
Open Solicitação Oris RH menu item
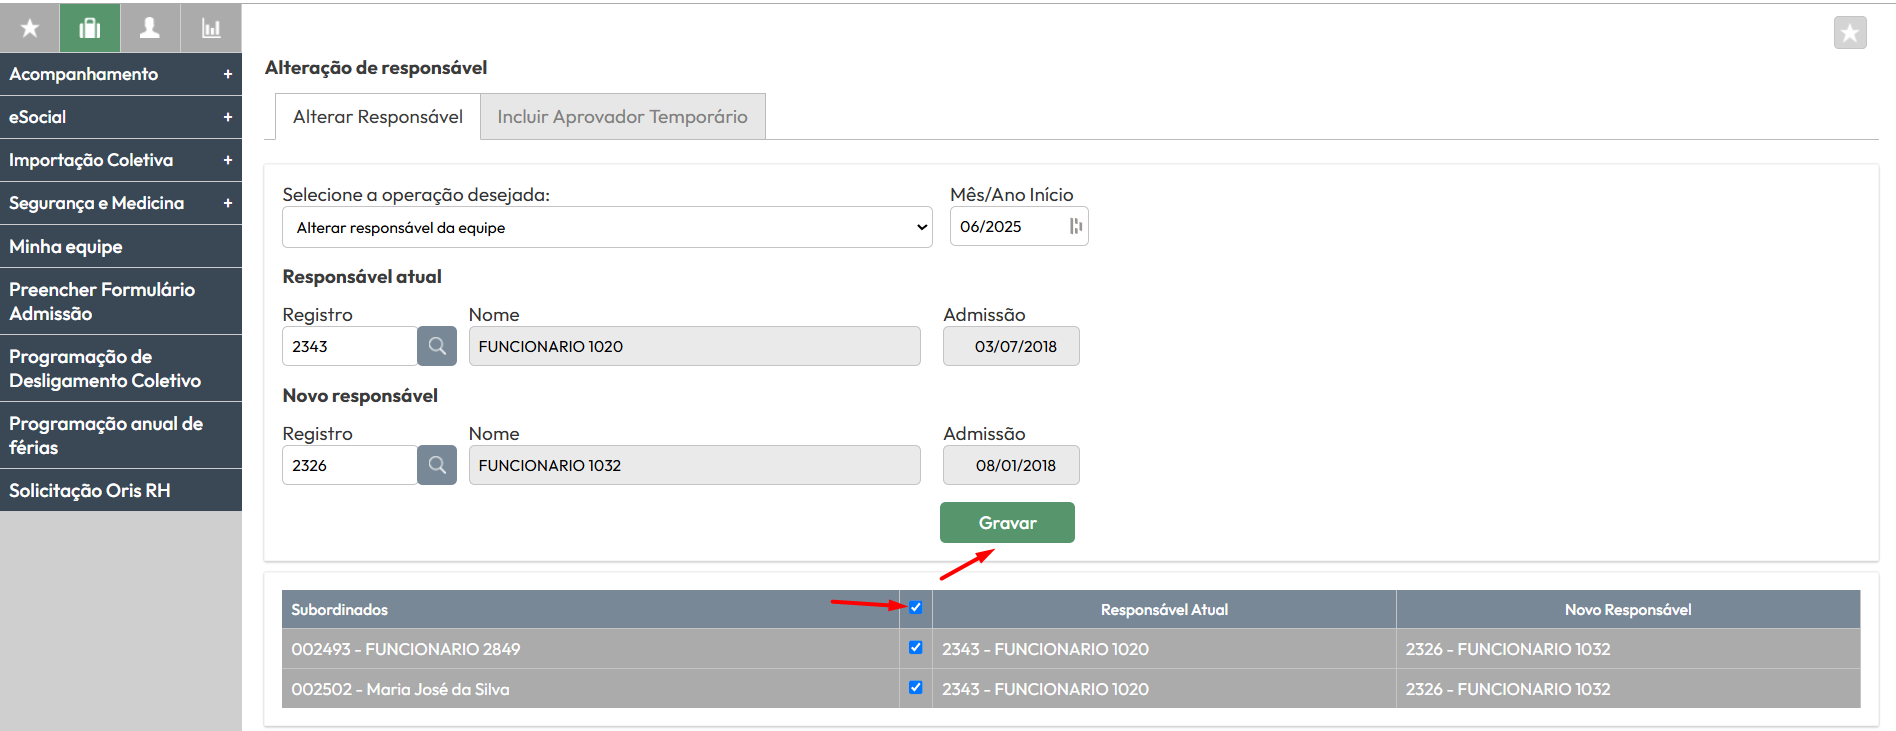[121, 490]
